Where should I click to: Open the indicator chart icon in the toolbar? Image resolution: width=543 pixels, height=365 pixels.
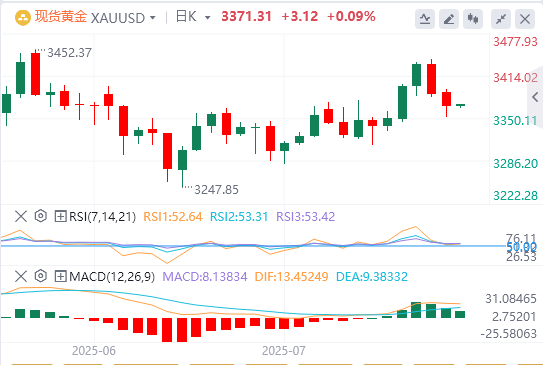pyautogui.click(x=425, y=19)
